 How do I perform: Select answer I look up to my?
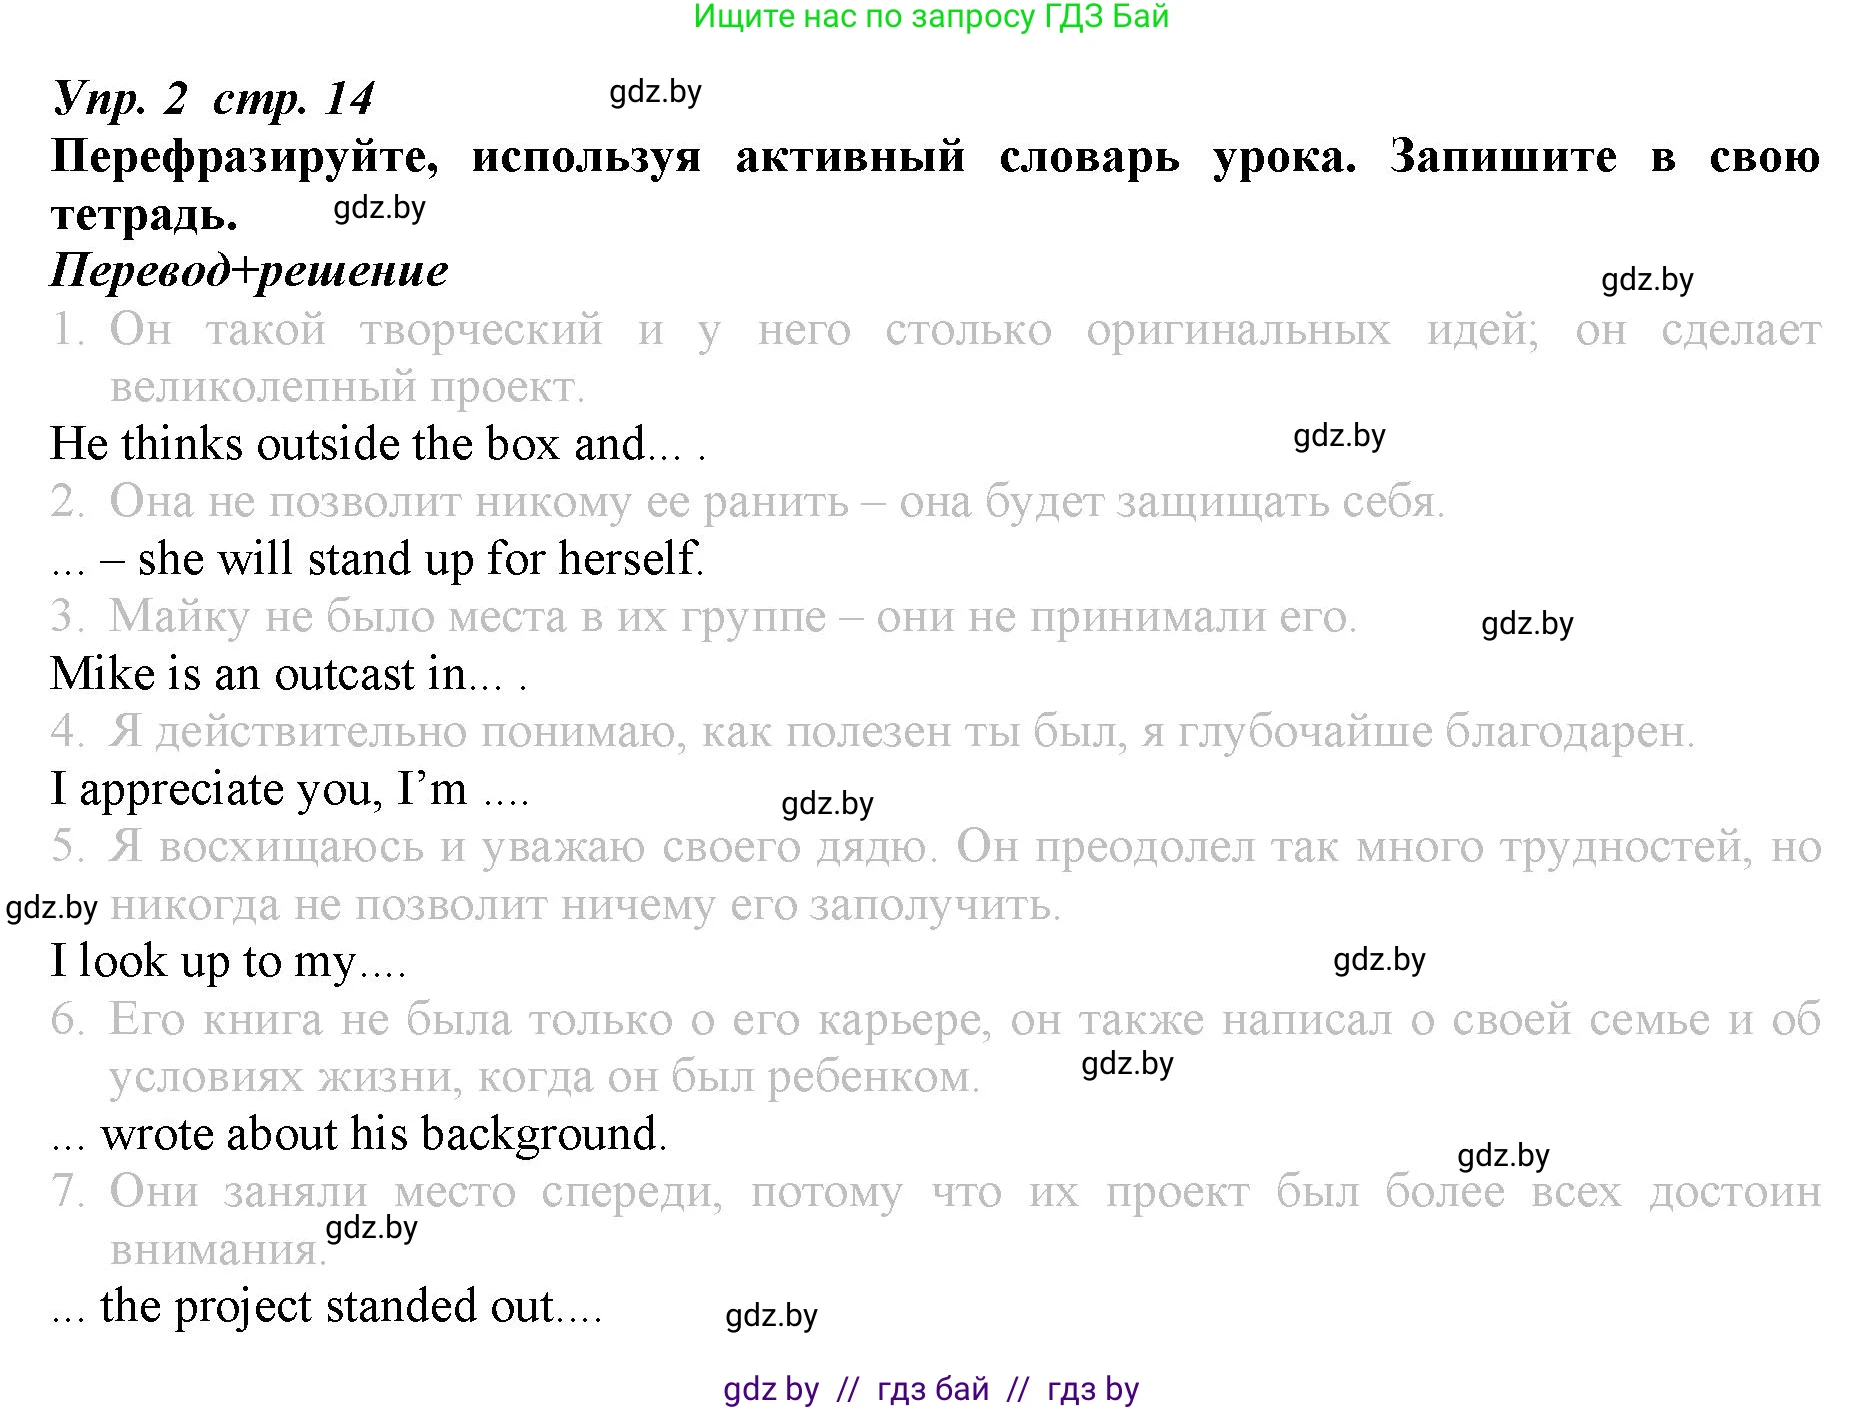coord(230,961)
